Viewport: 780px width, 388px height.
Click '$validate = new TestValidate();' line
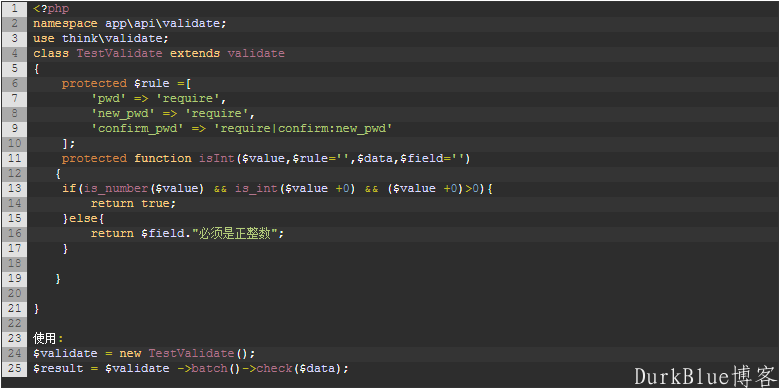click(x=144, y=353)
